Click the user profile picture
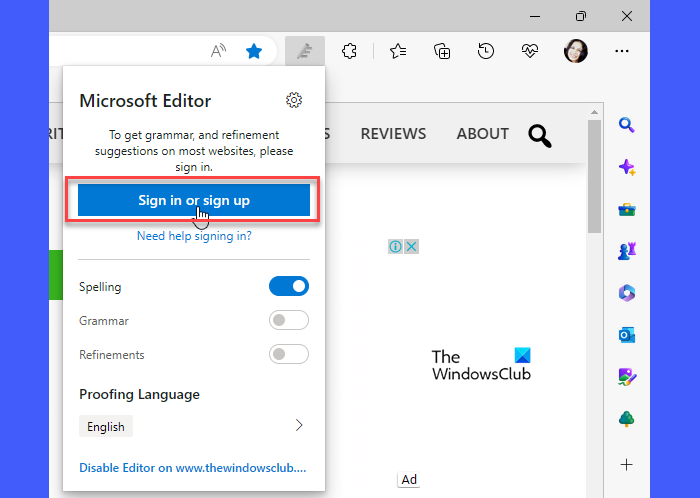The height and width of the screenshot is (498, 700). [x=575, y=51]
